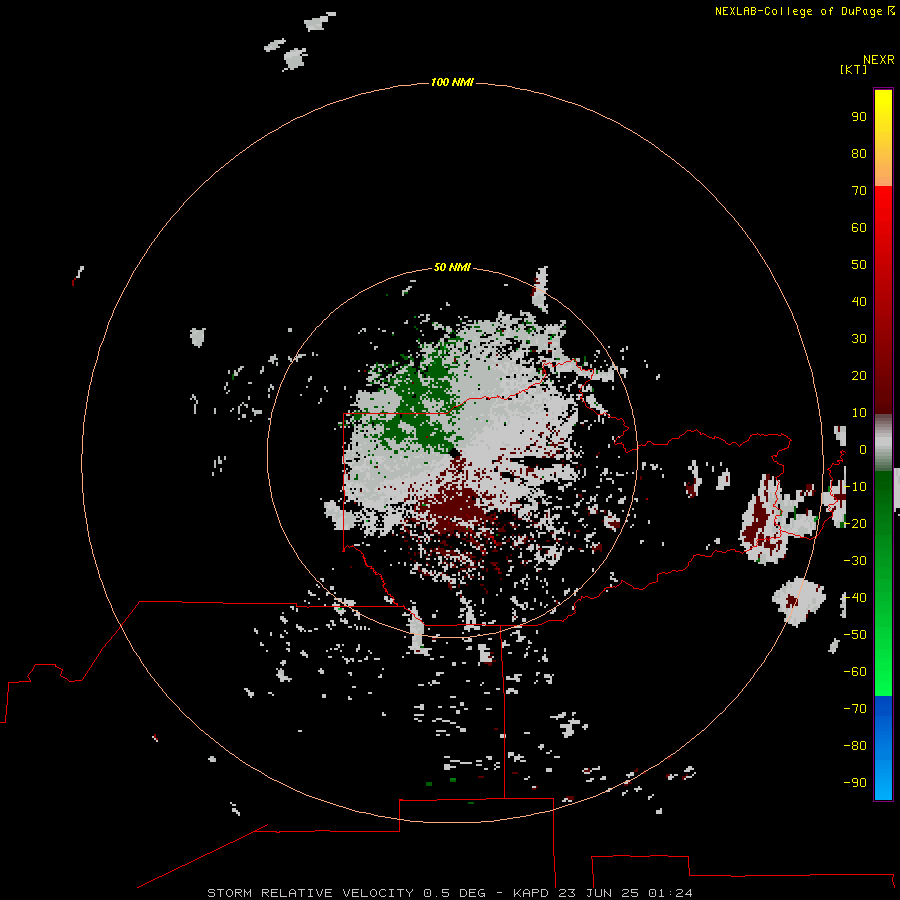
Task: Click the -70 value on the velocity scale
Action: point(855,708)
